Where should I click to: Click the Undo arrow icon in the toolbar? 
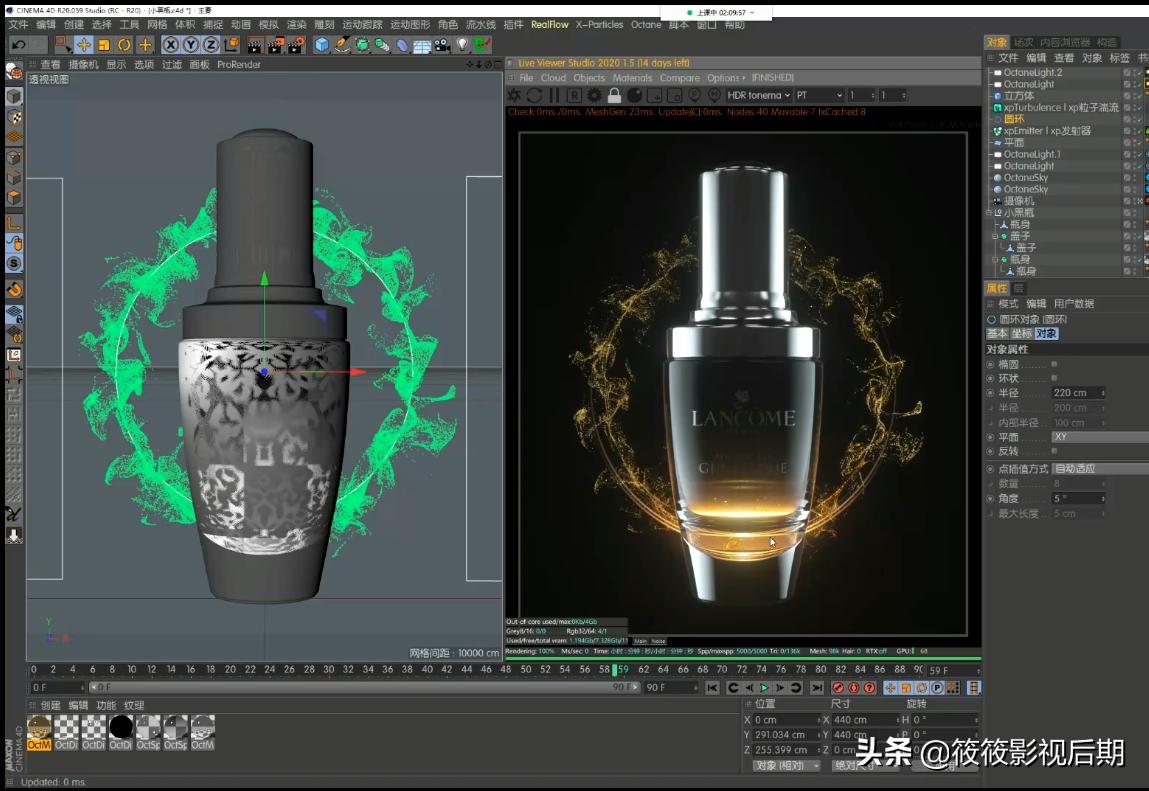(18, 44)
